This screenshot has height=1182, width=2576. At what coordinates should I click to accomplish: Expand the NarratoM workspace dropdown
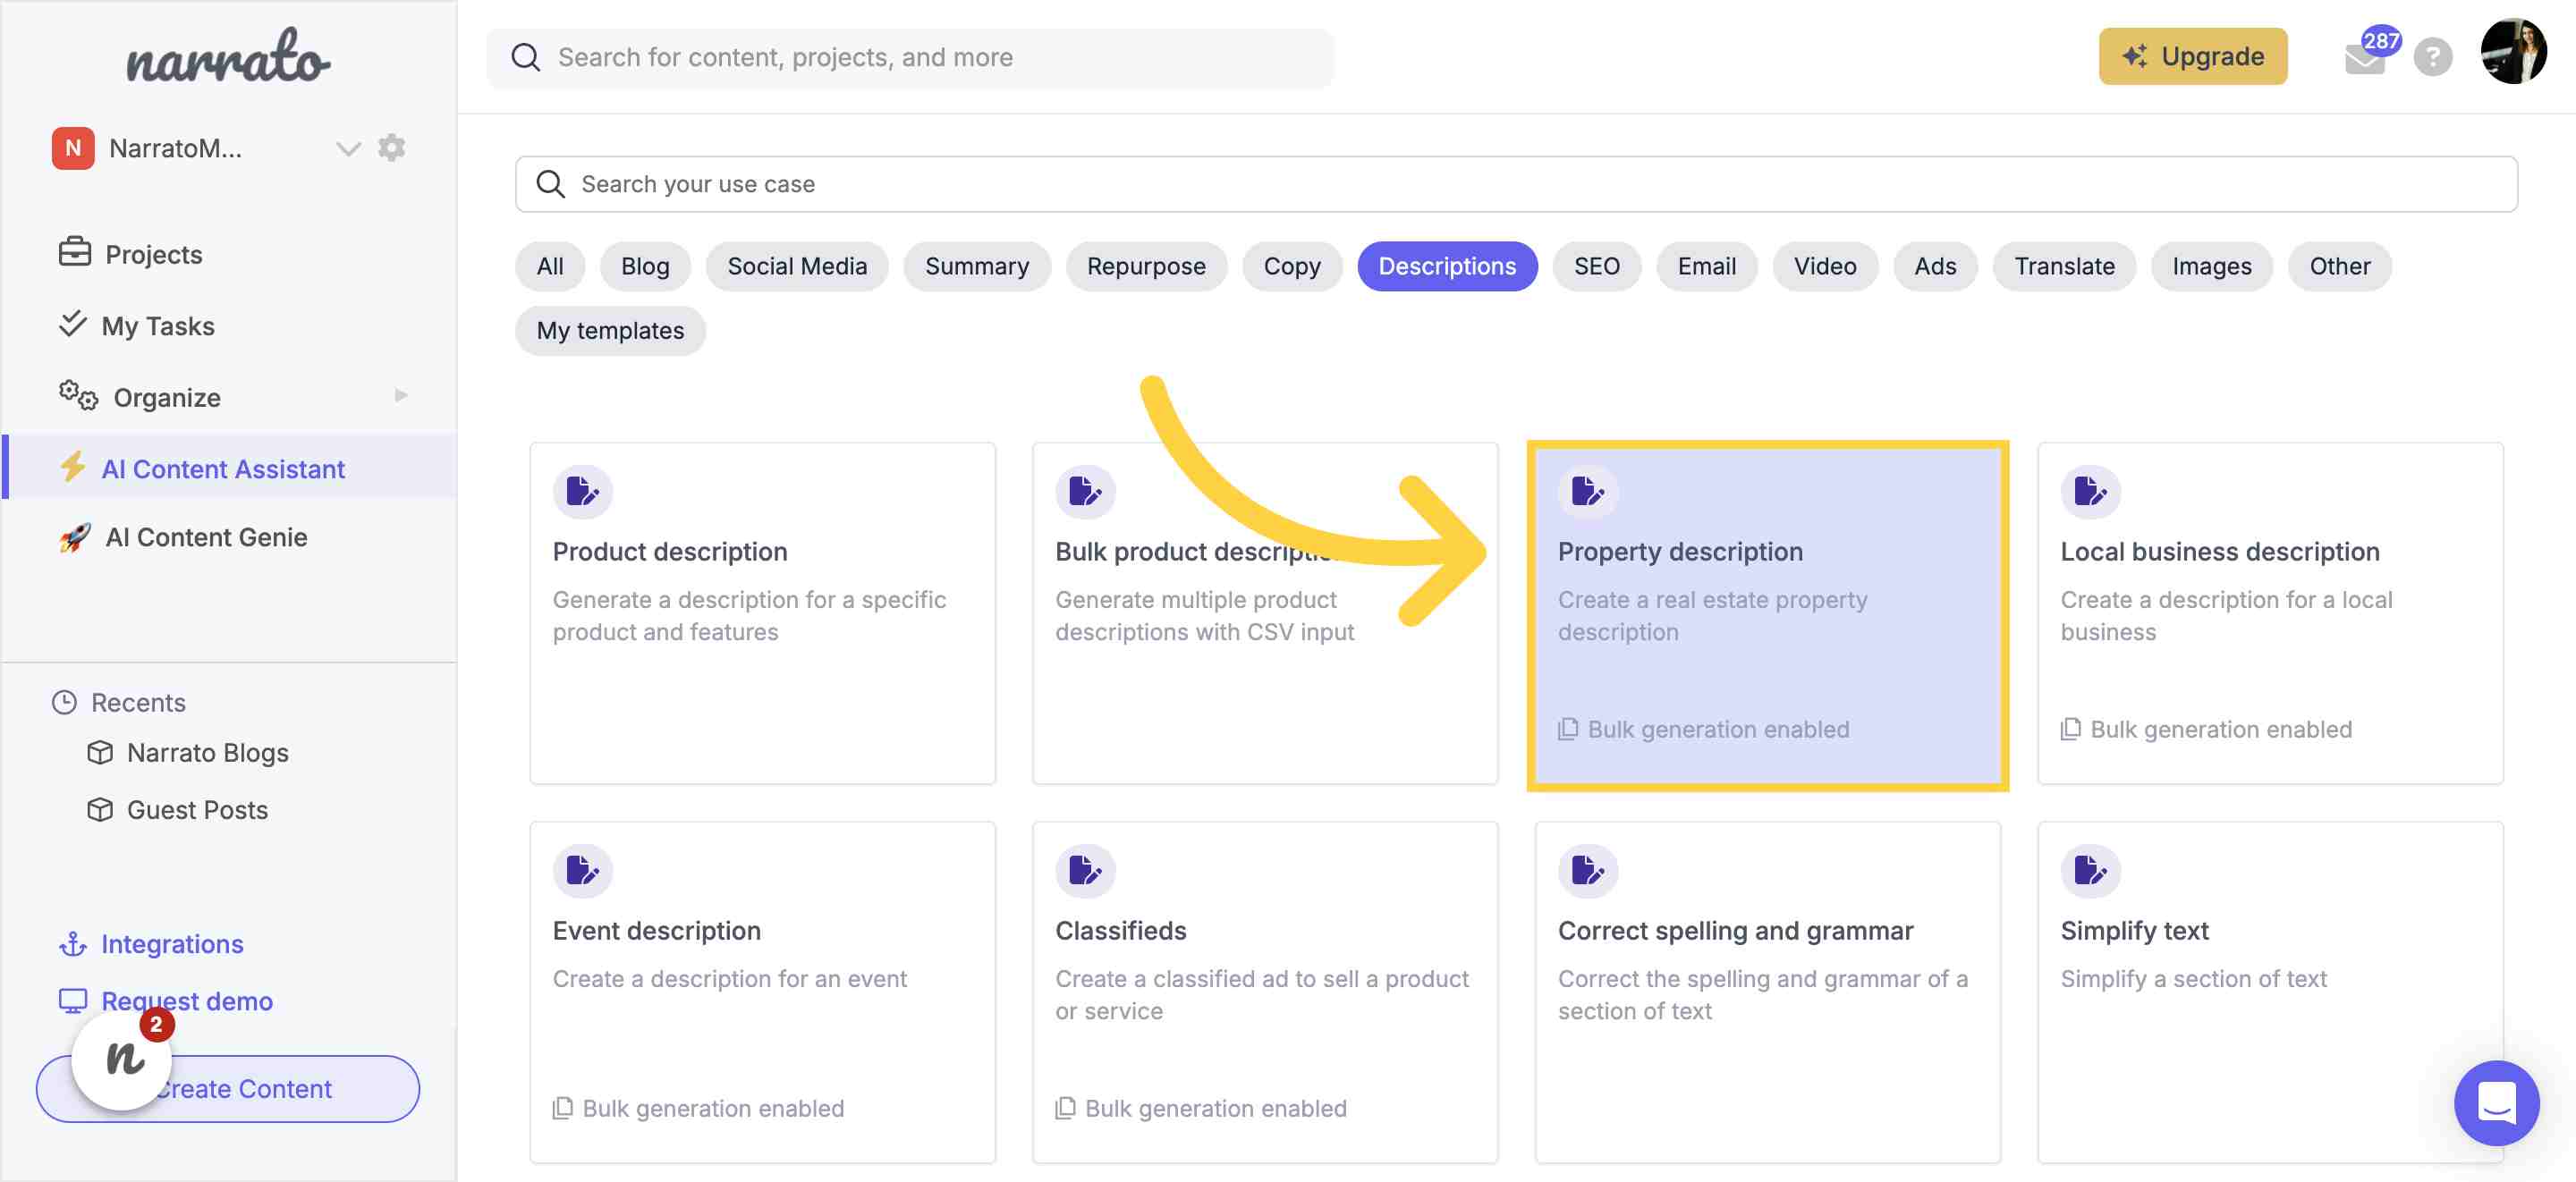(347, 149)
